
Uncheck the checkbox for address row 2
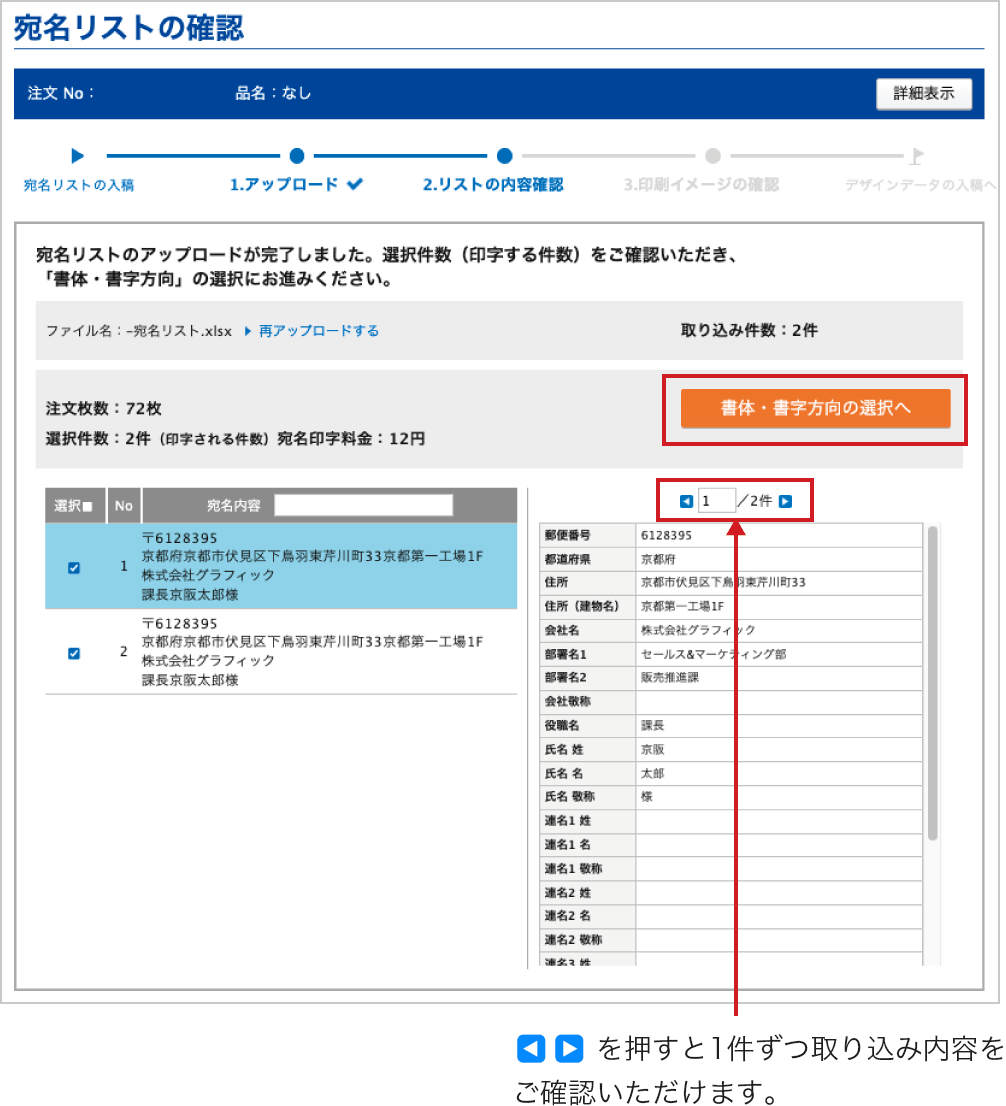click(74, 653)
